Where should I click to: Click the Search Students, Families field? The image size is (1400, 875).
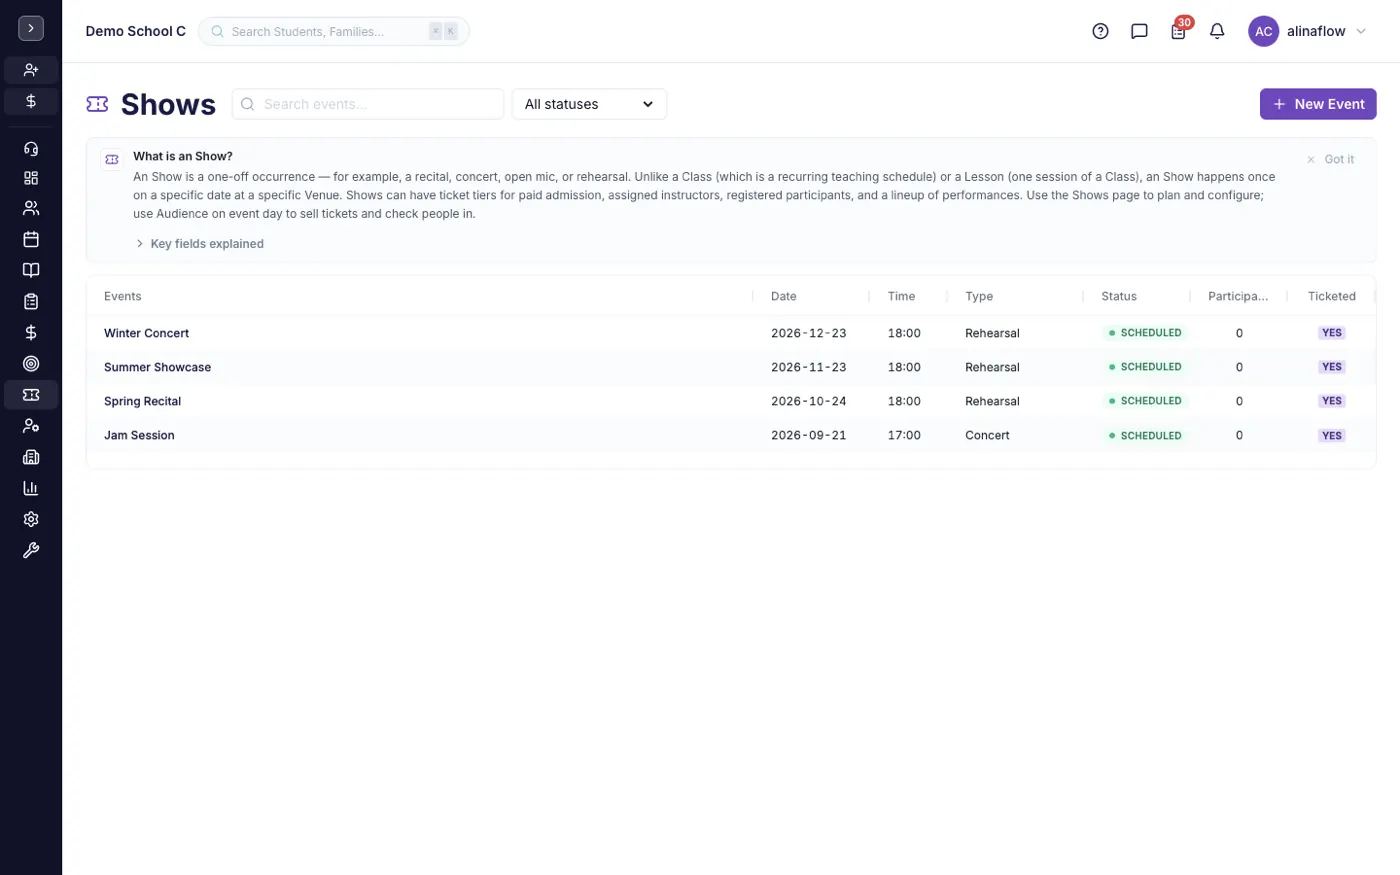coord(334,31)
